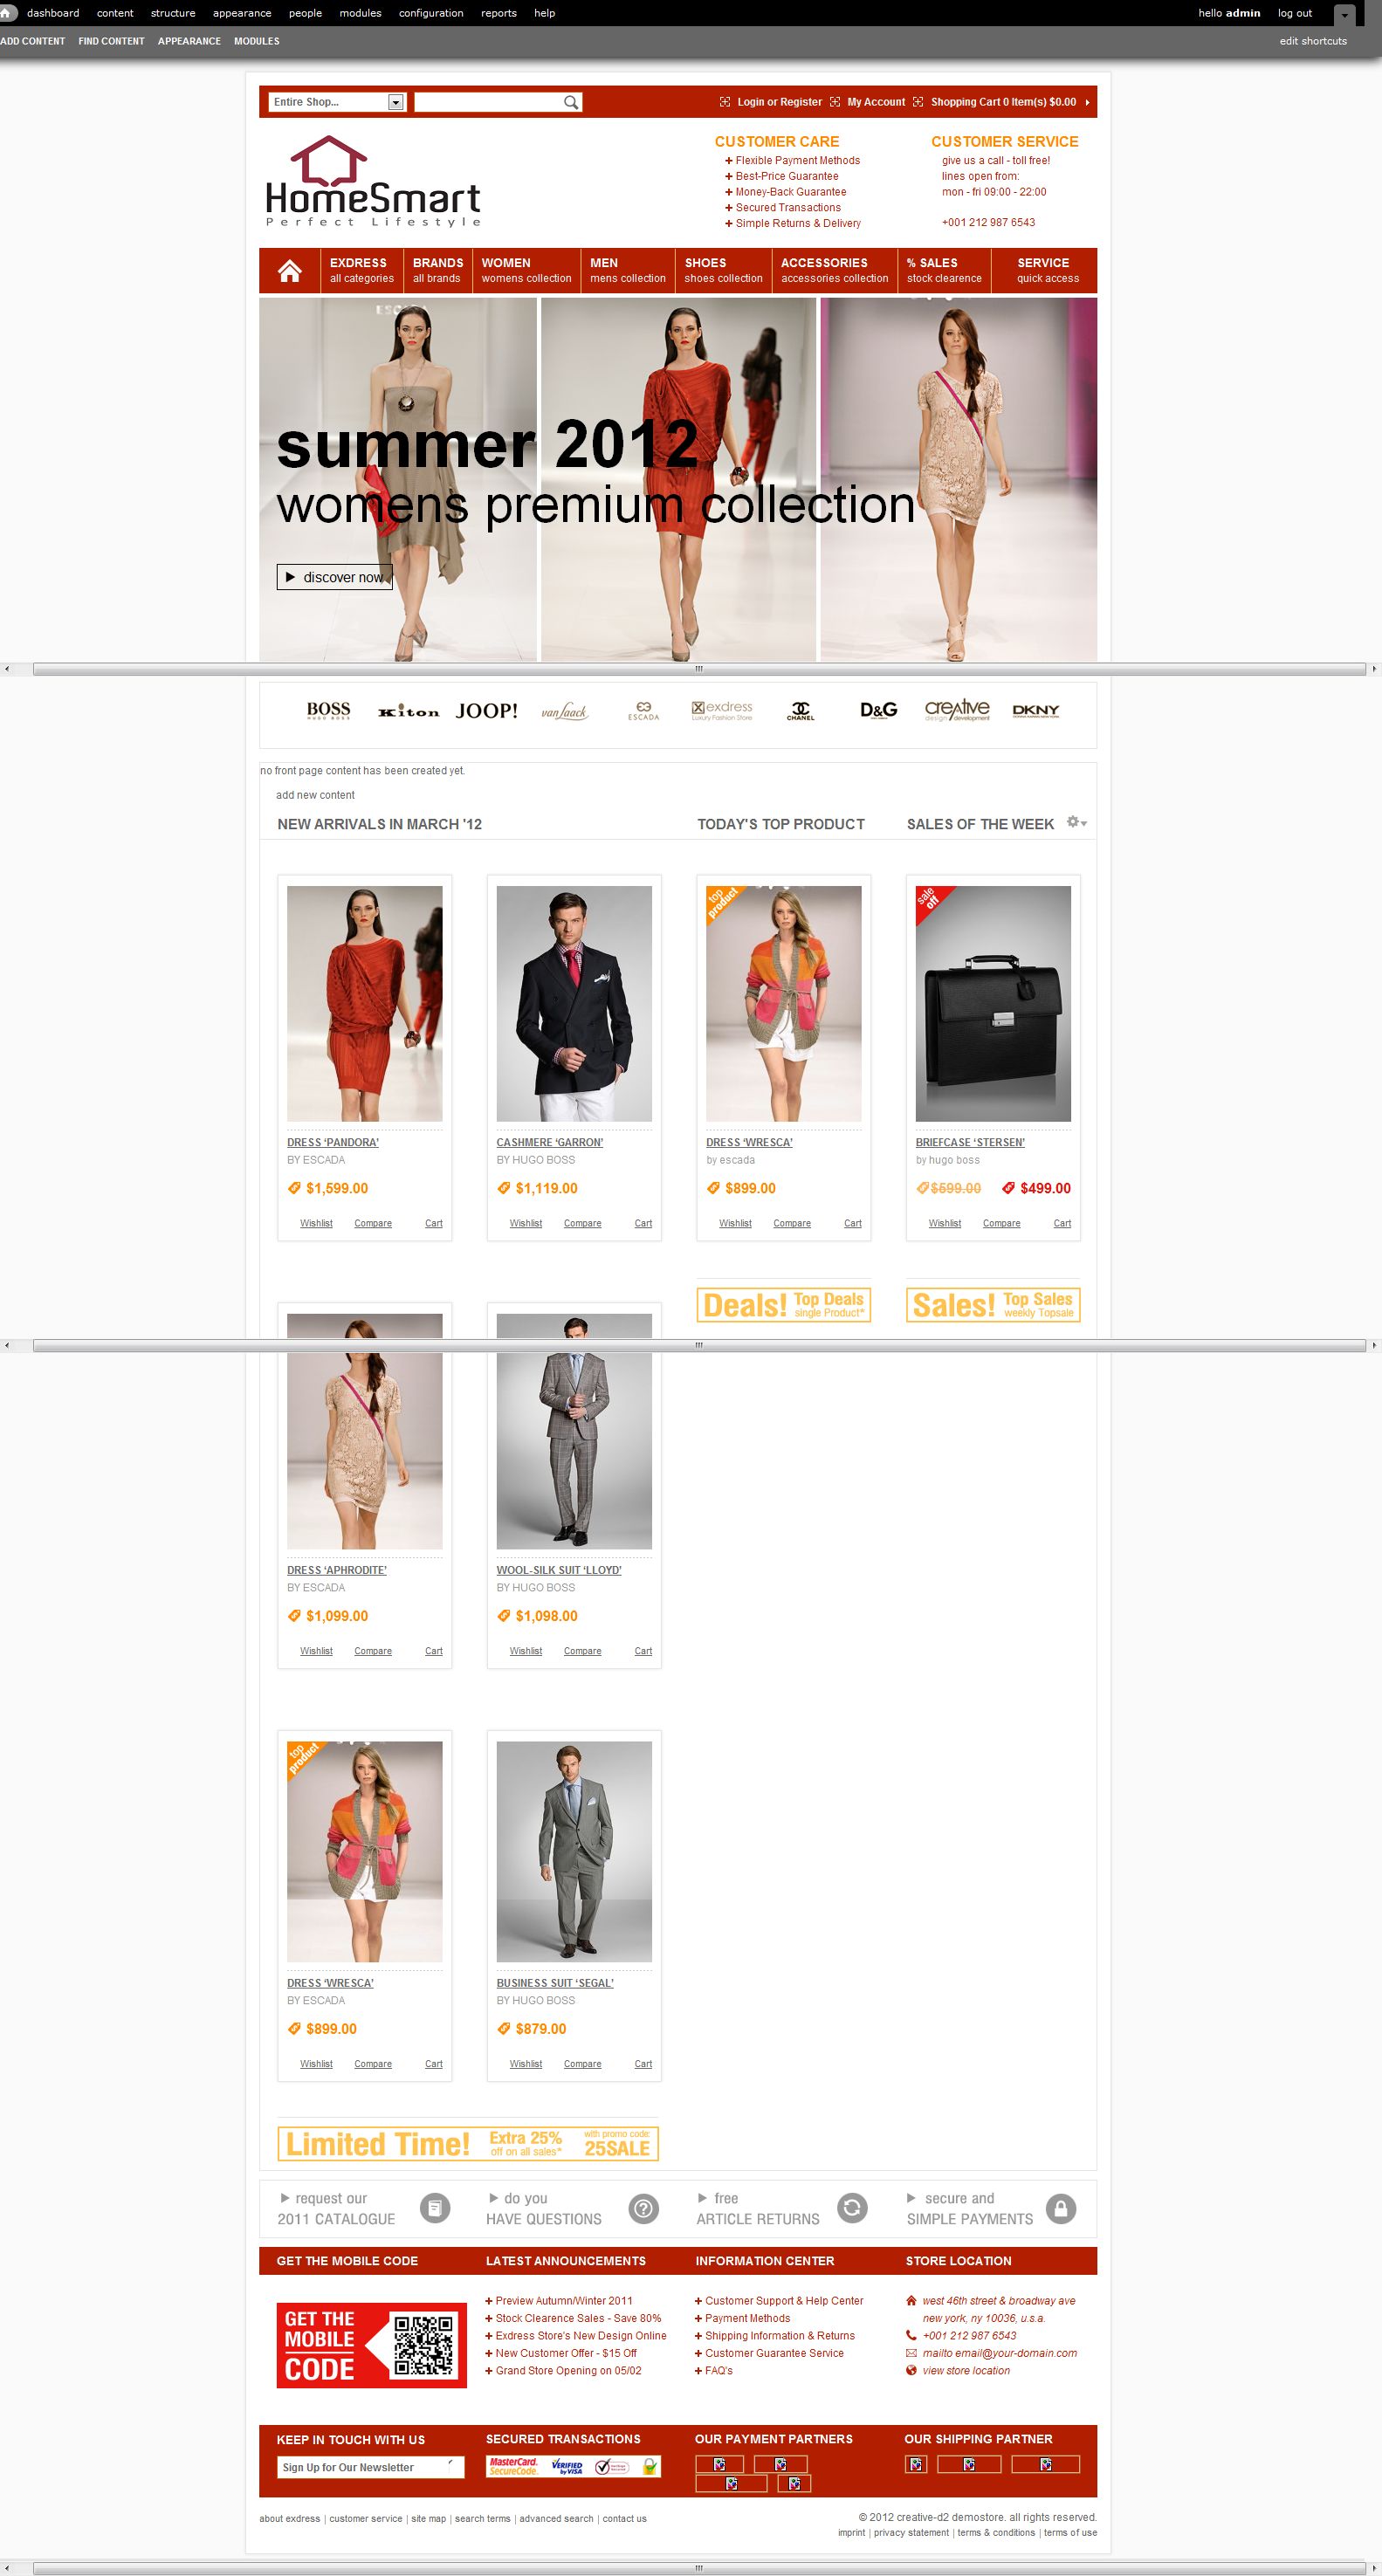Viewport: 1382px width, 2576px height.
Task: Open the Entire Shop category dropdown
Action: (337, 102)
